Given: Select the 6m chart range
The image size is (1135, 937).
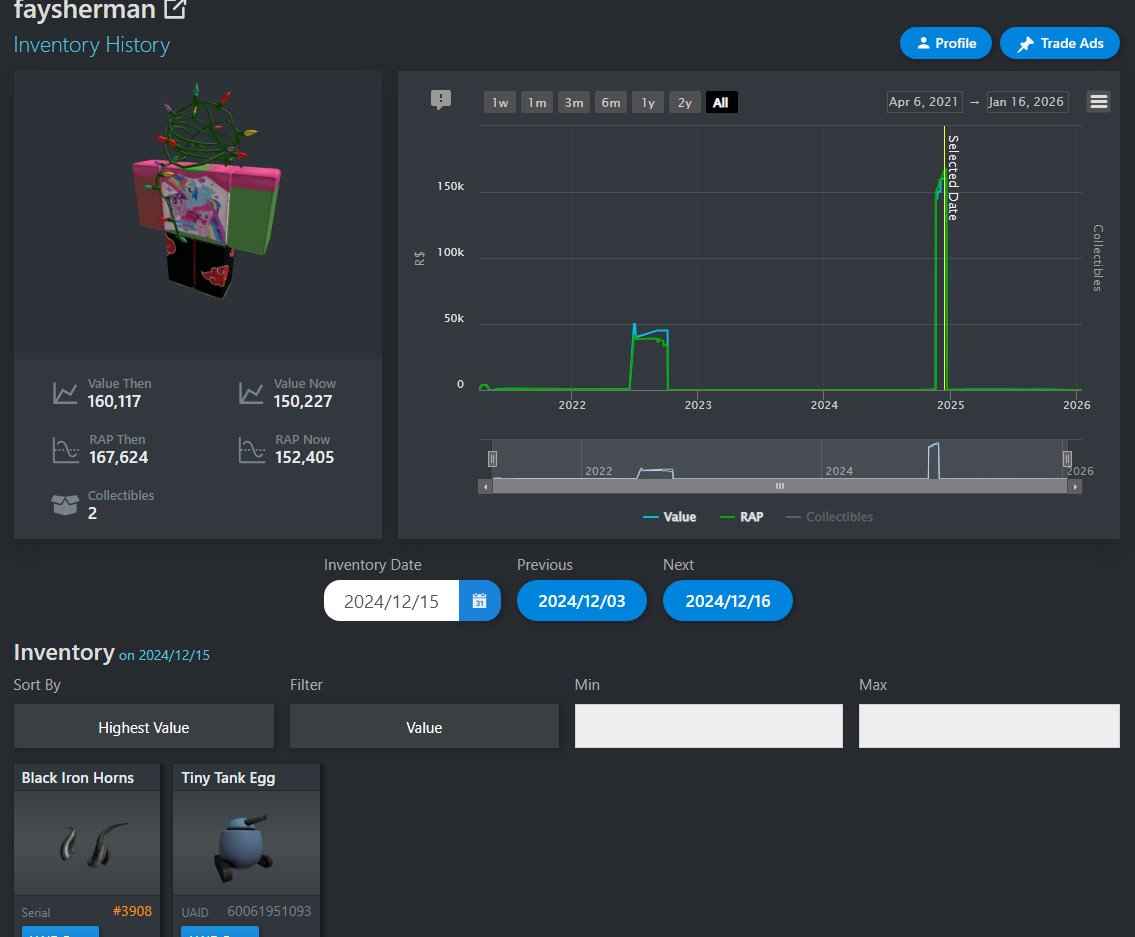Looking at the screenshot, I should point(611,102).
